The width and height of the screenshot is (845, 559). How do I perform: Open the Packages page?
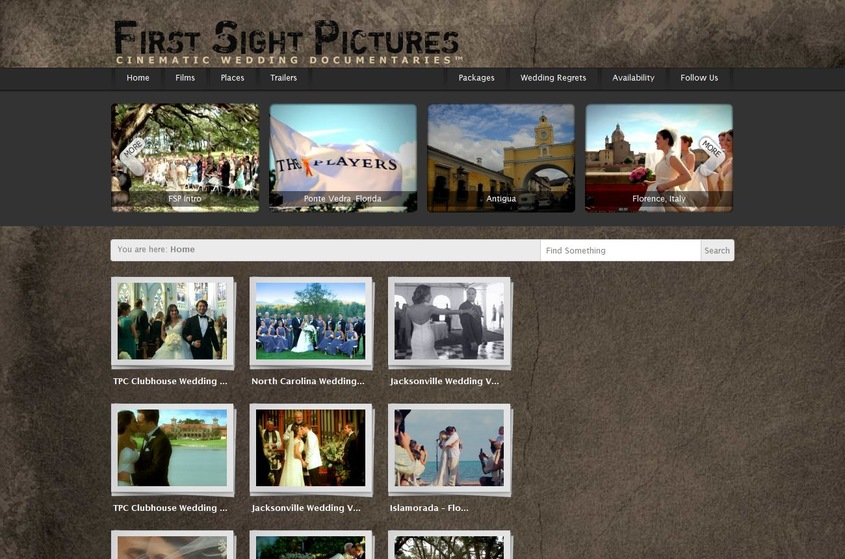coord(476,78)
